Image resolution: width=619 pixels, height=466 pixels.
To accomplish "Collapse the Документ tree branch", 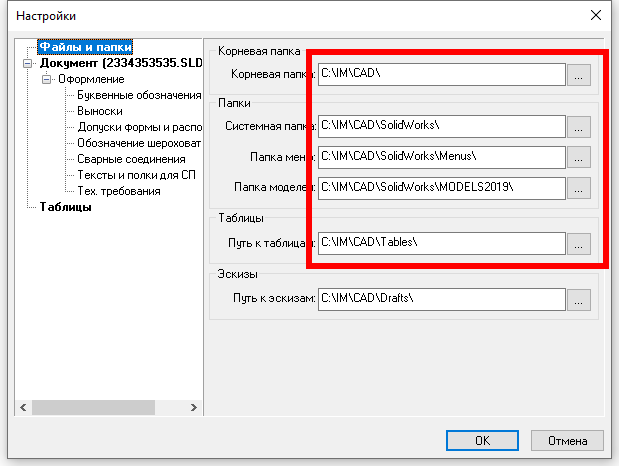I will [x=28, y=63].
